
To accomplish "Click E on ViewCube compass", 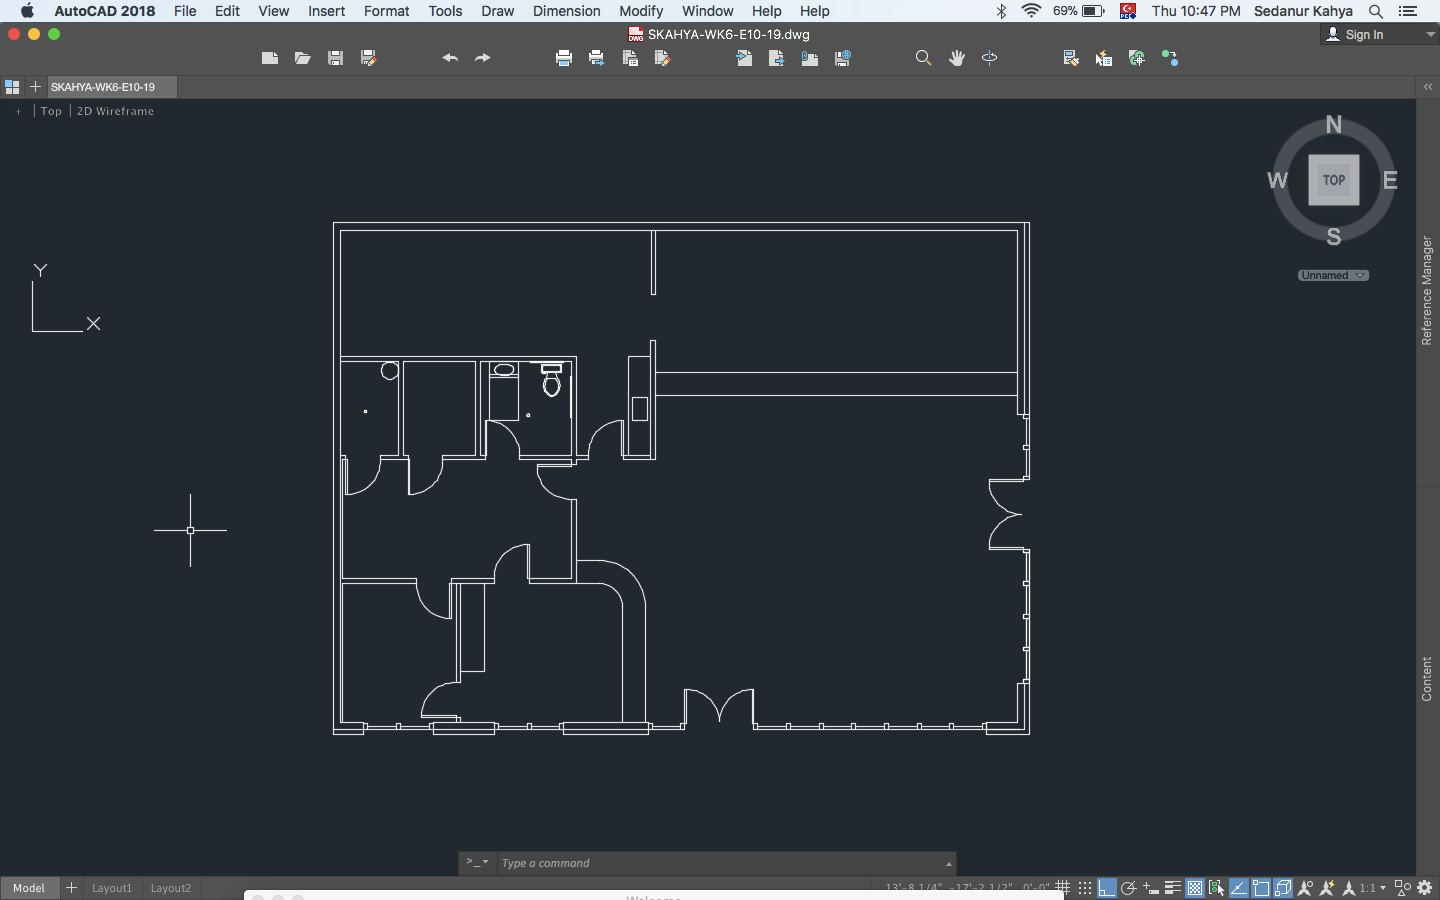I will coord(1390,181).
